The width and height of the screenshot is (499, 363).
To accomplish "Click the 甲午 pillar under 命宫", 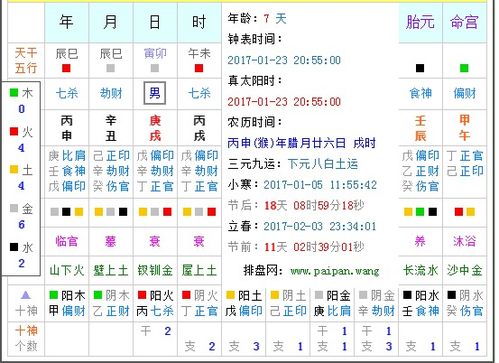I will click(464, 128).
